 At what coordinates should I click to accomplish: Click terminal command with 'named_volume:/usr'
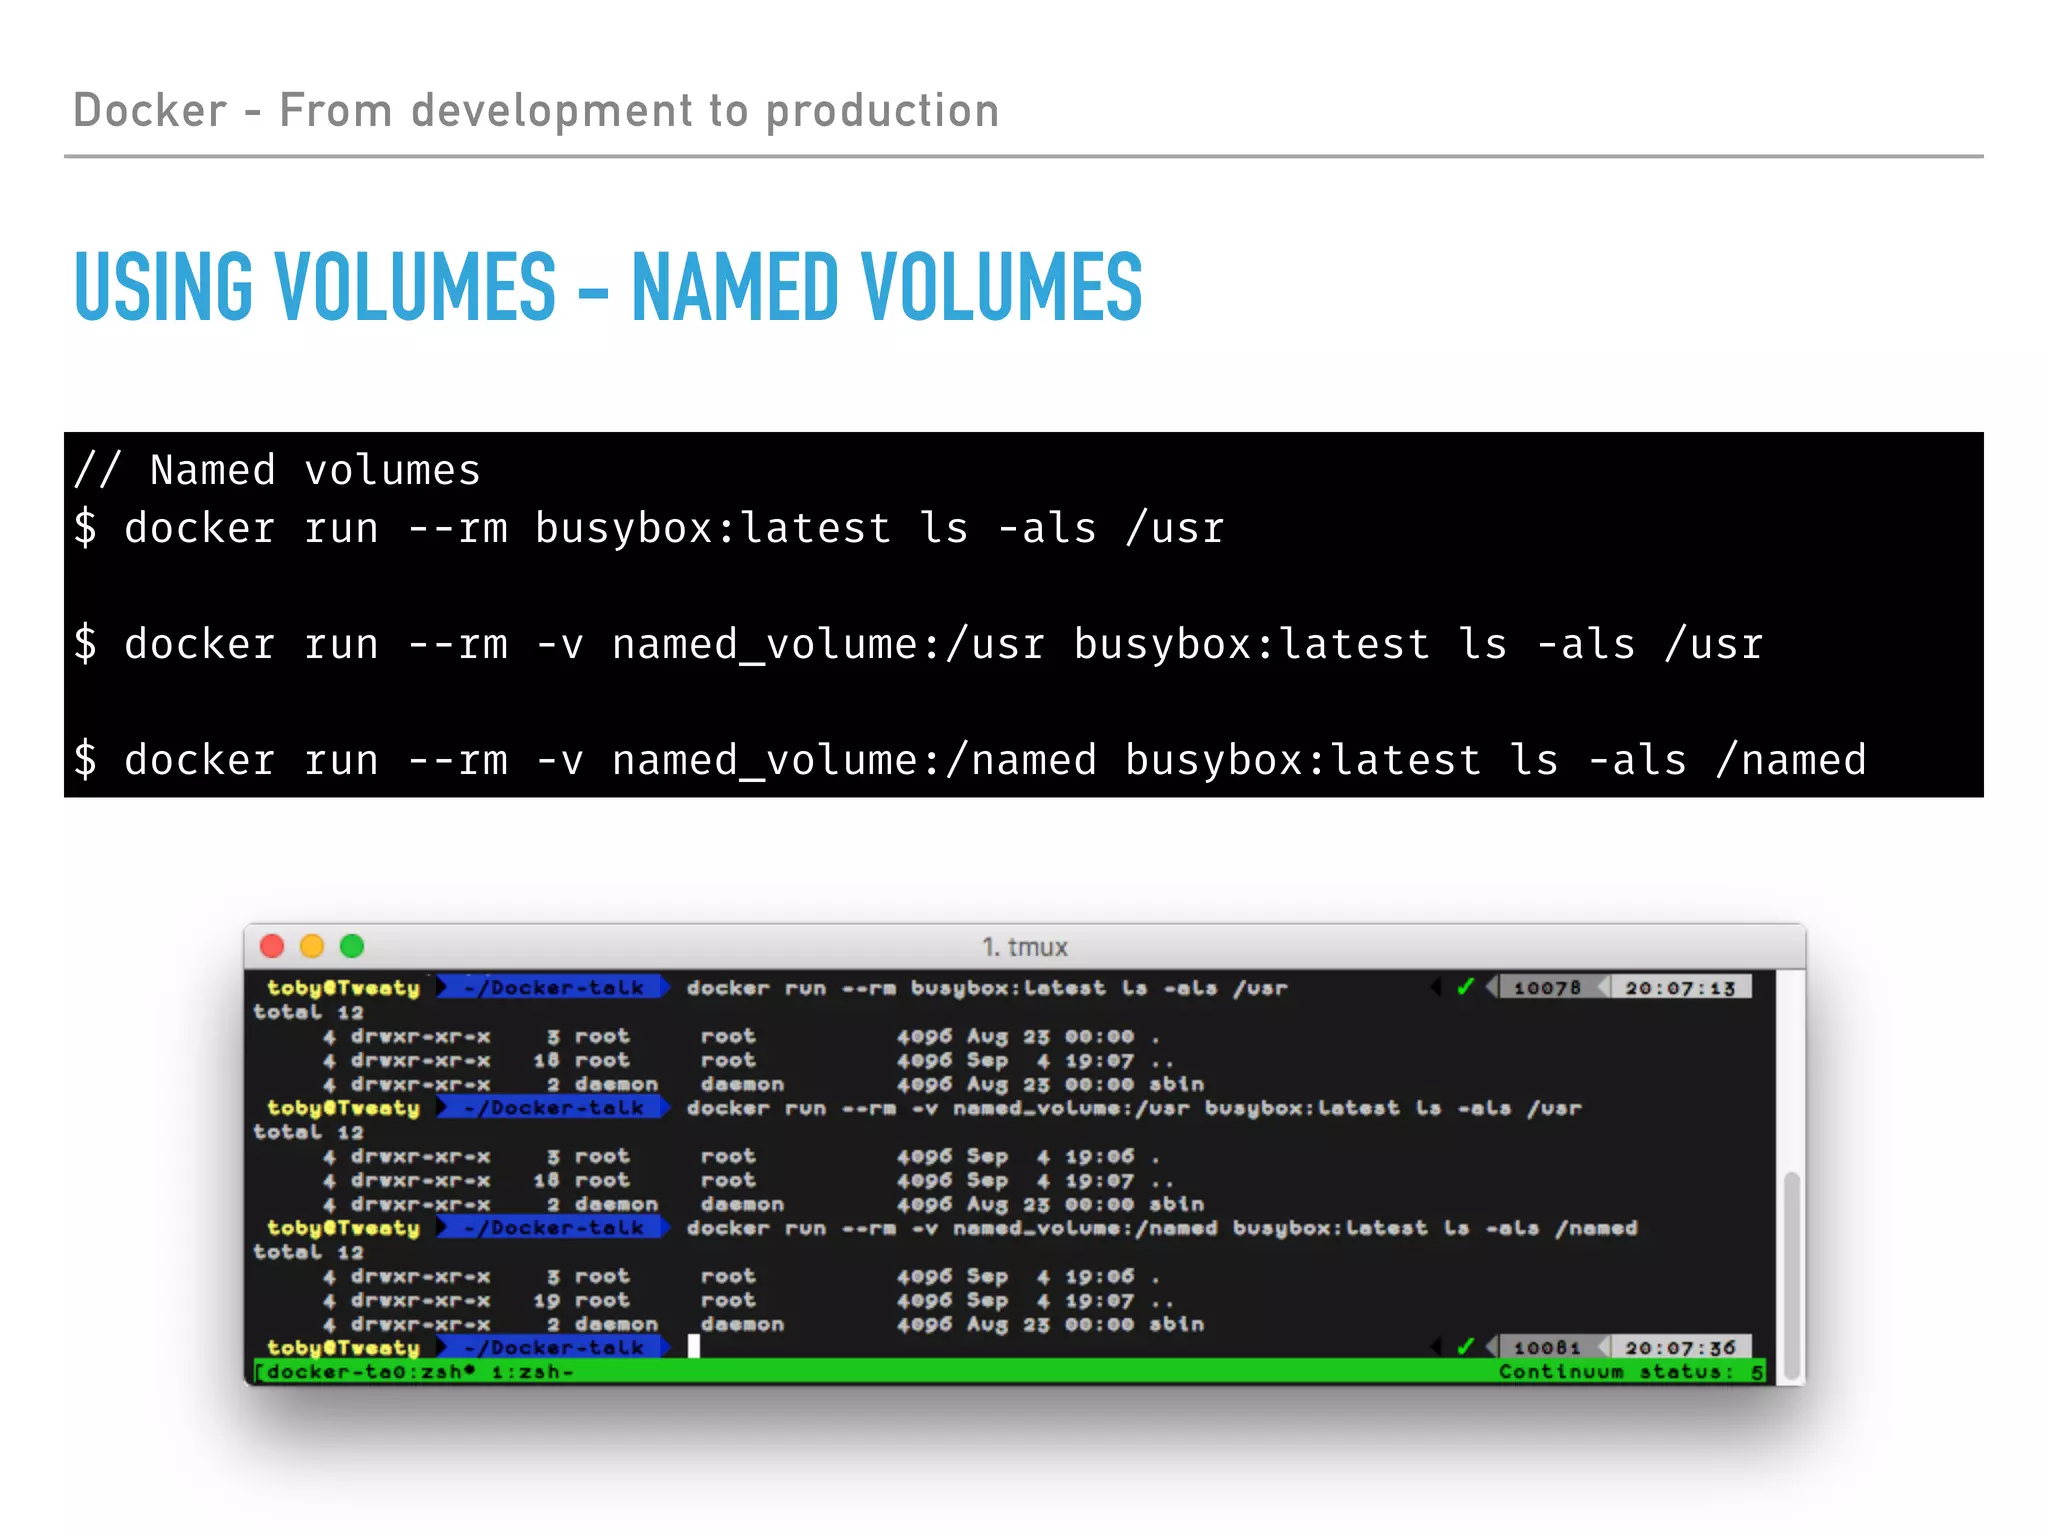point(1134,1108)
